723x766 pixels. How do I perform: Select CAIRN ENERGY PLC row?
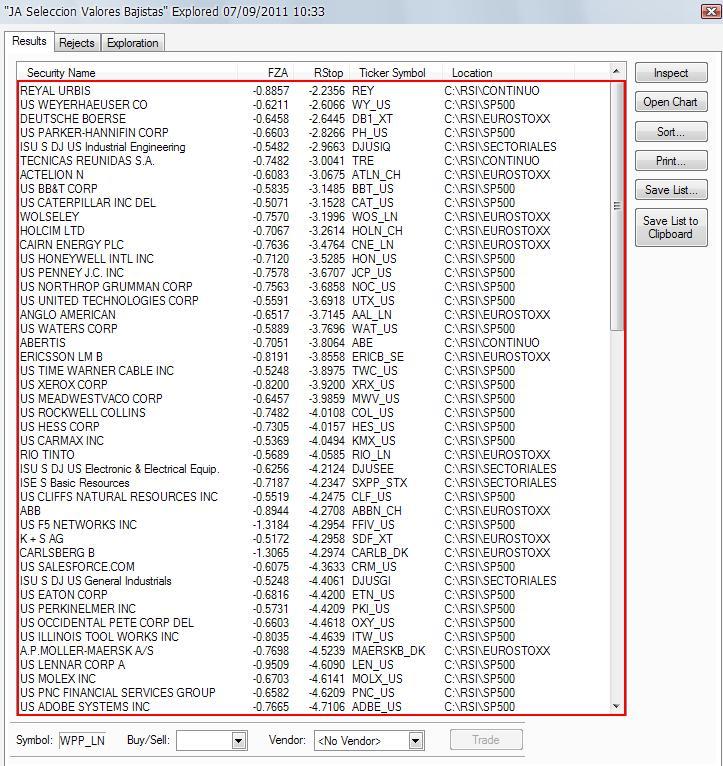[314, 245]
